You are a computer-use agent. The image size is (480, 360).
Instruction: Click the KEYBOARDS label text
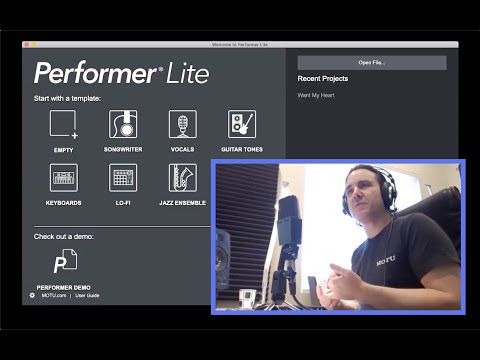click(63, 203)
